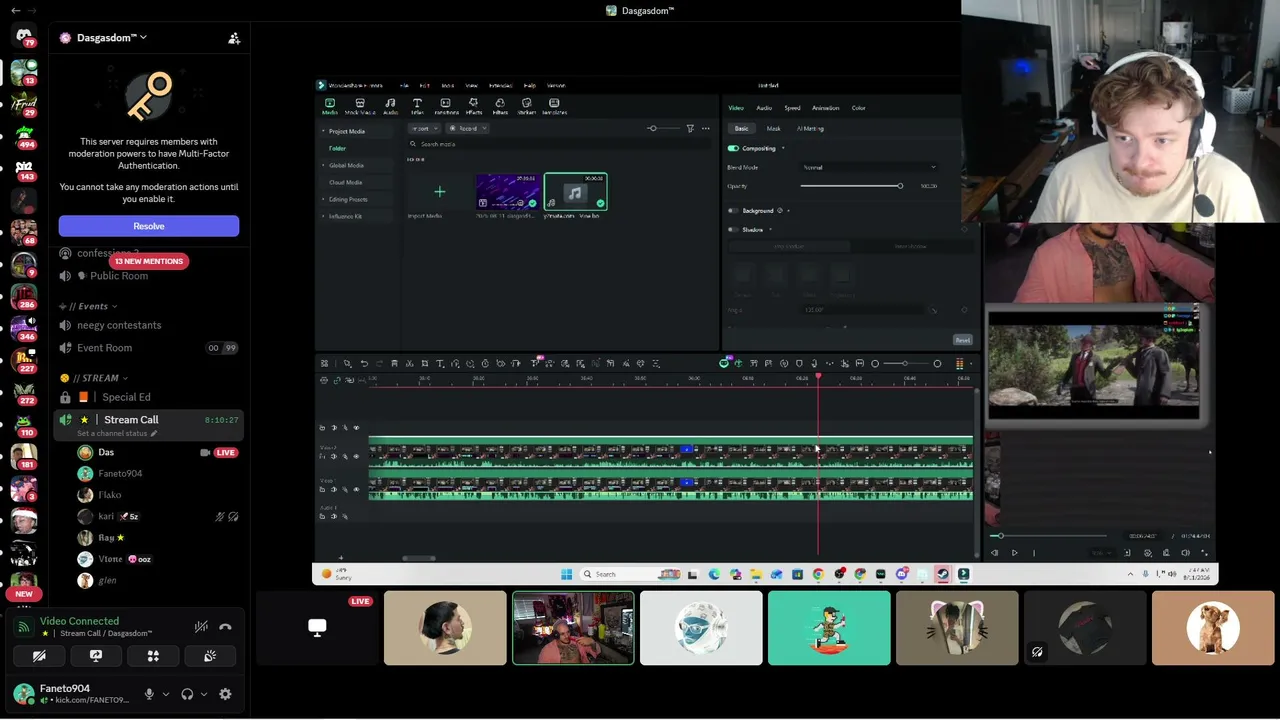
Task: Adjust the media thumbnail size slider
Action: (x=662, y=128)
